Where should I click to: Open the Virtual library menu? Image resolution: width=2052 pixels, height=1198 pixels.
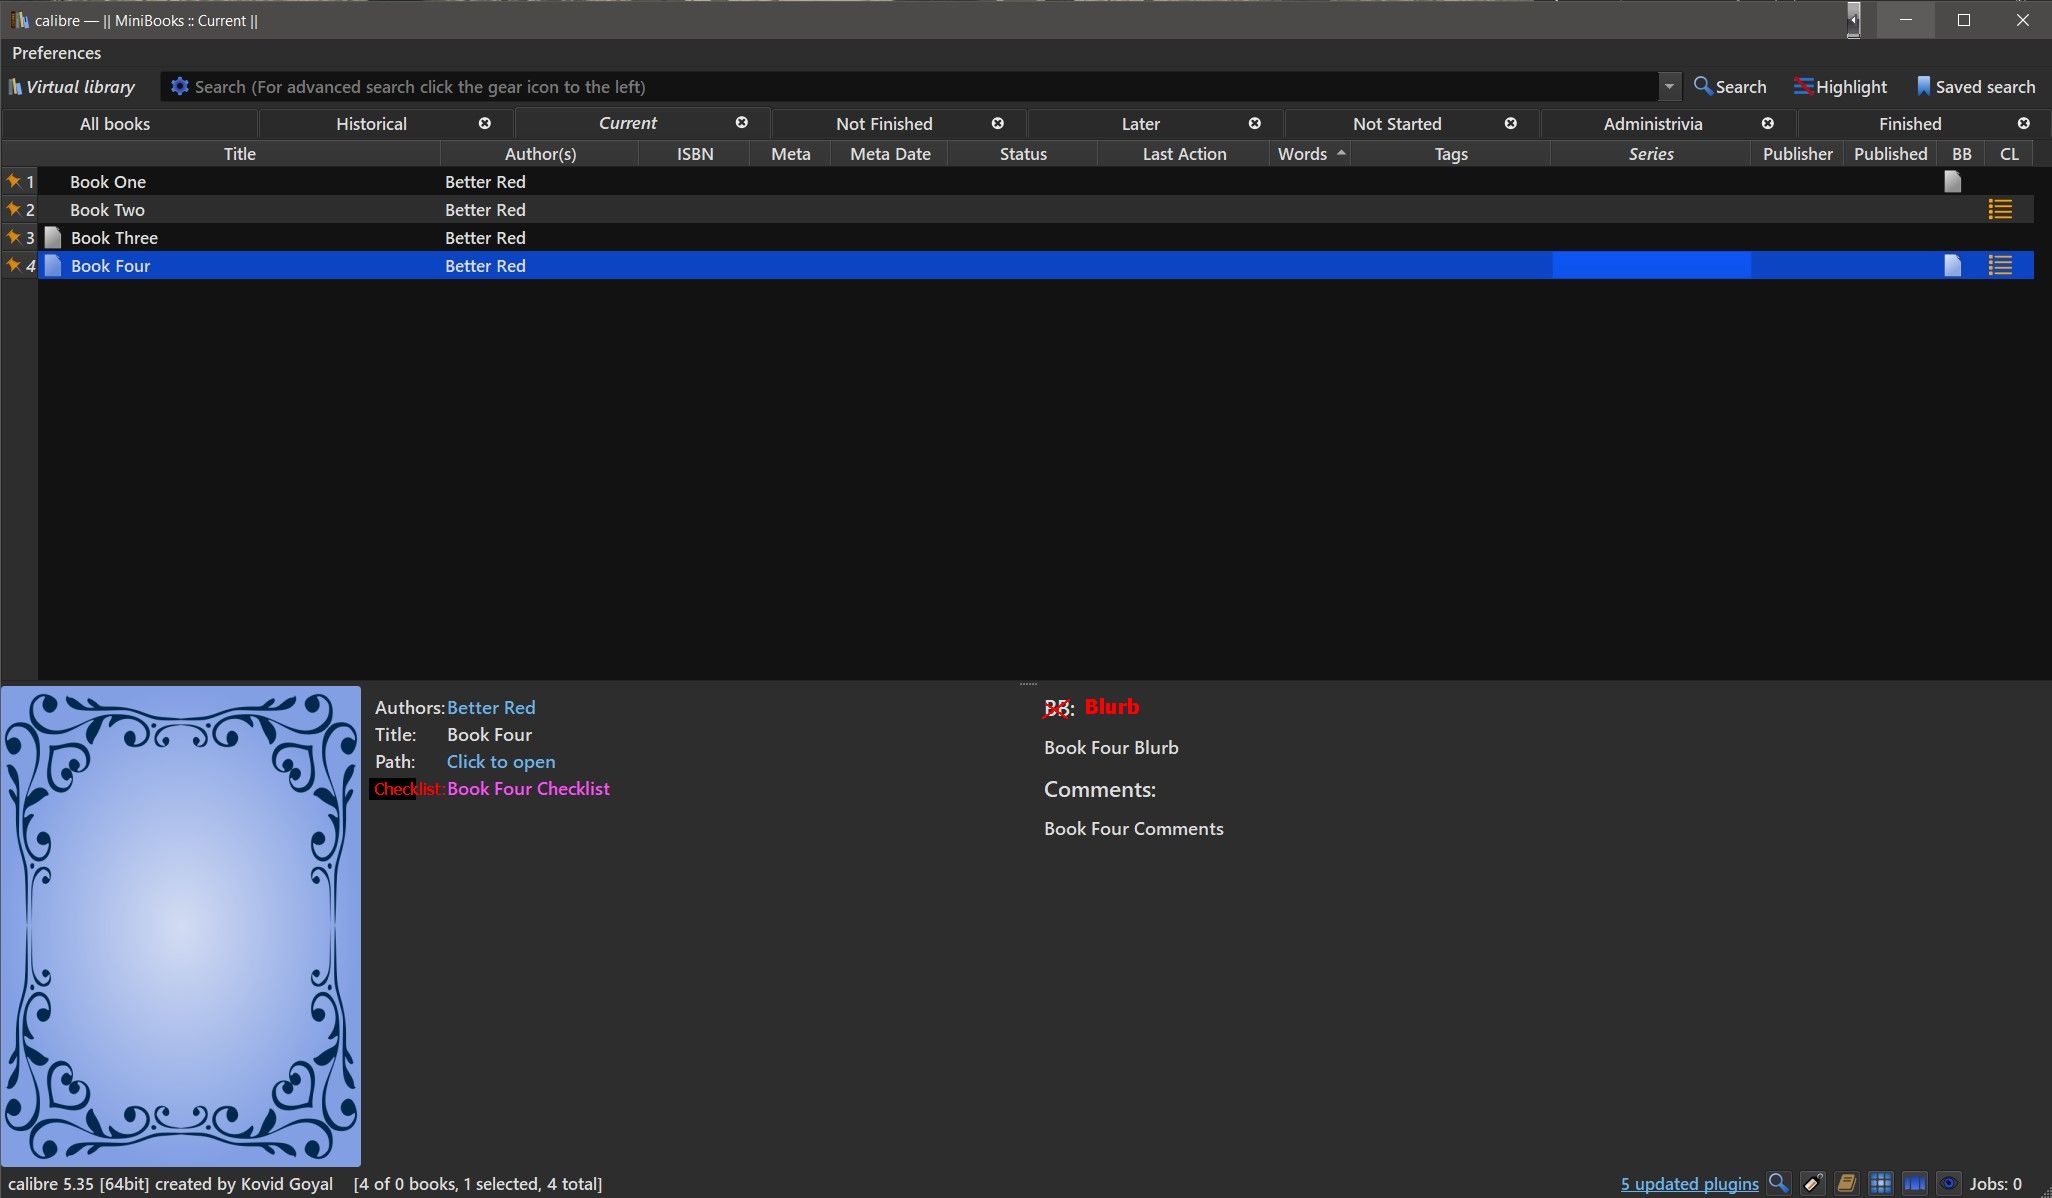[72, 87]
